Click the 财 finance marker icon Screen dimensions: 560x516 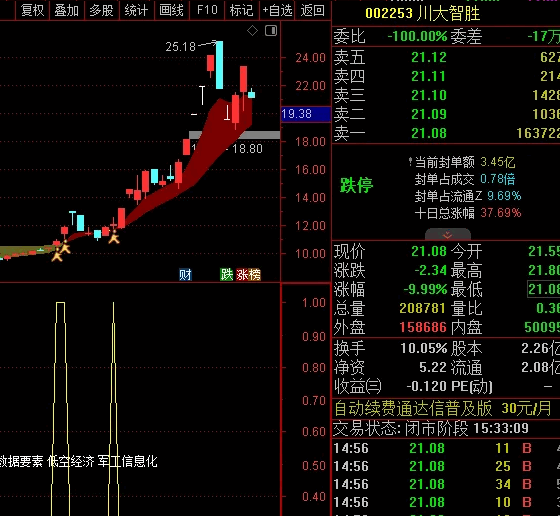[x=185, y=275]
